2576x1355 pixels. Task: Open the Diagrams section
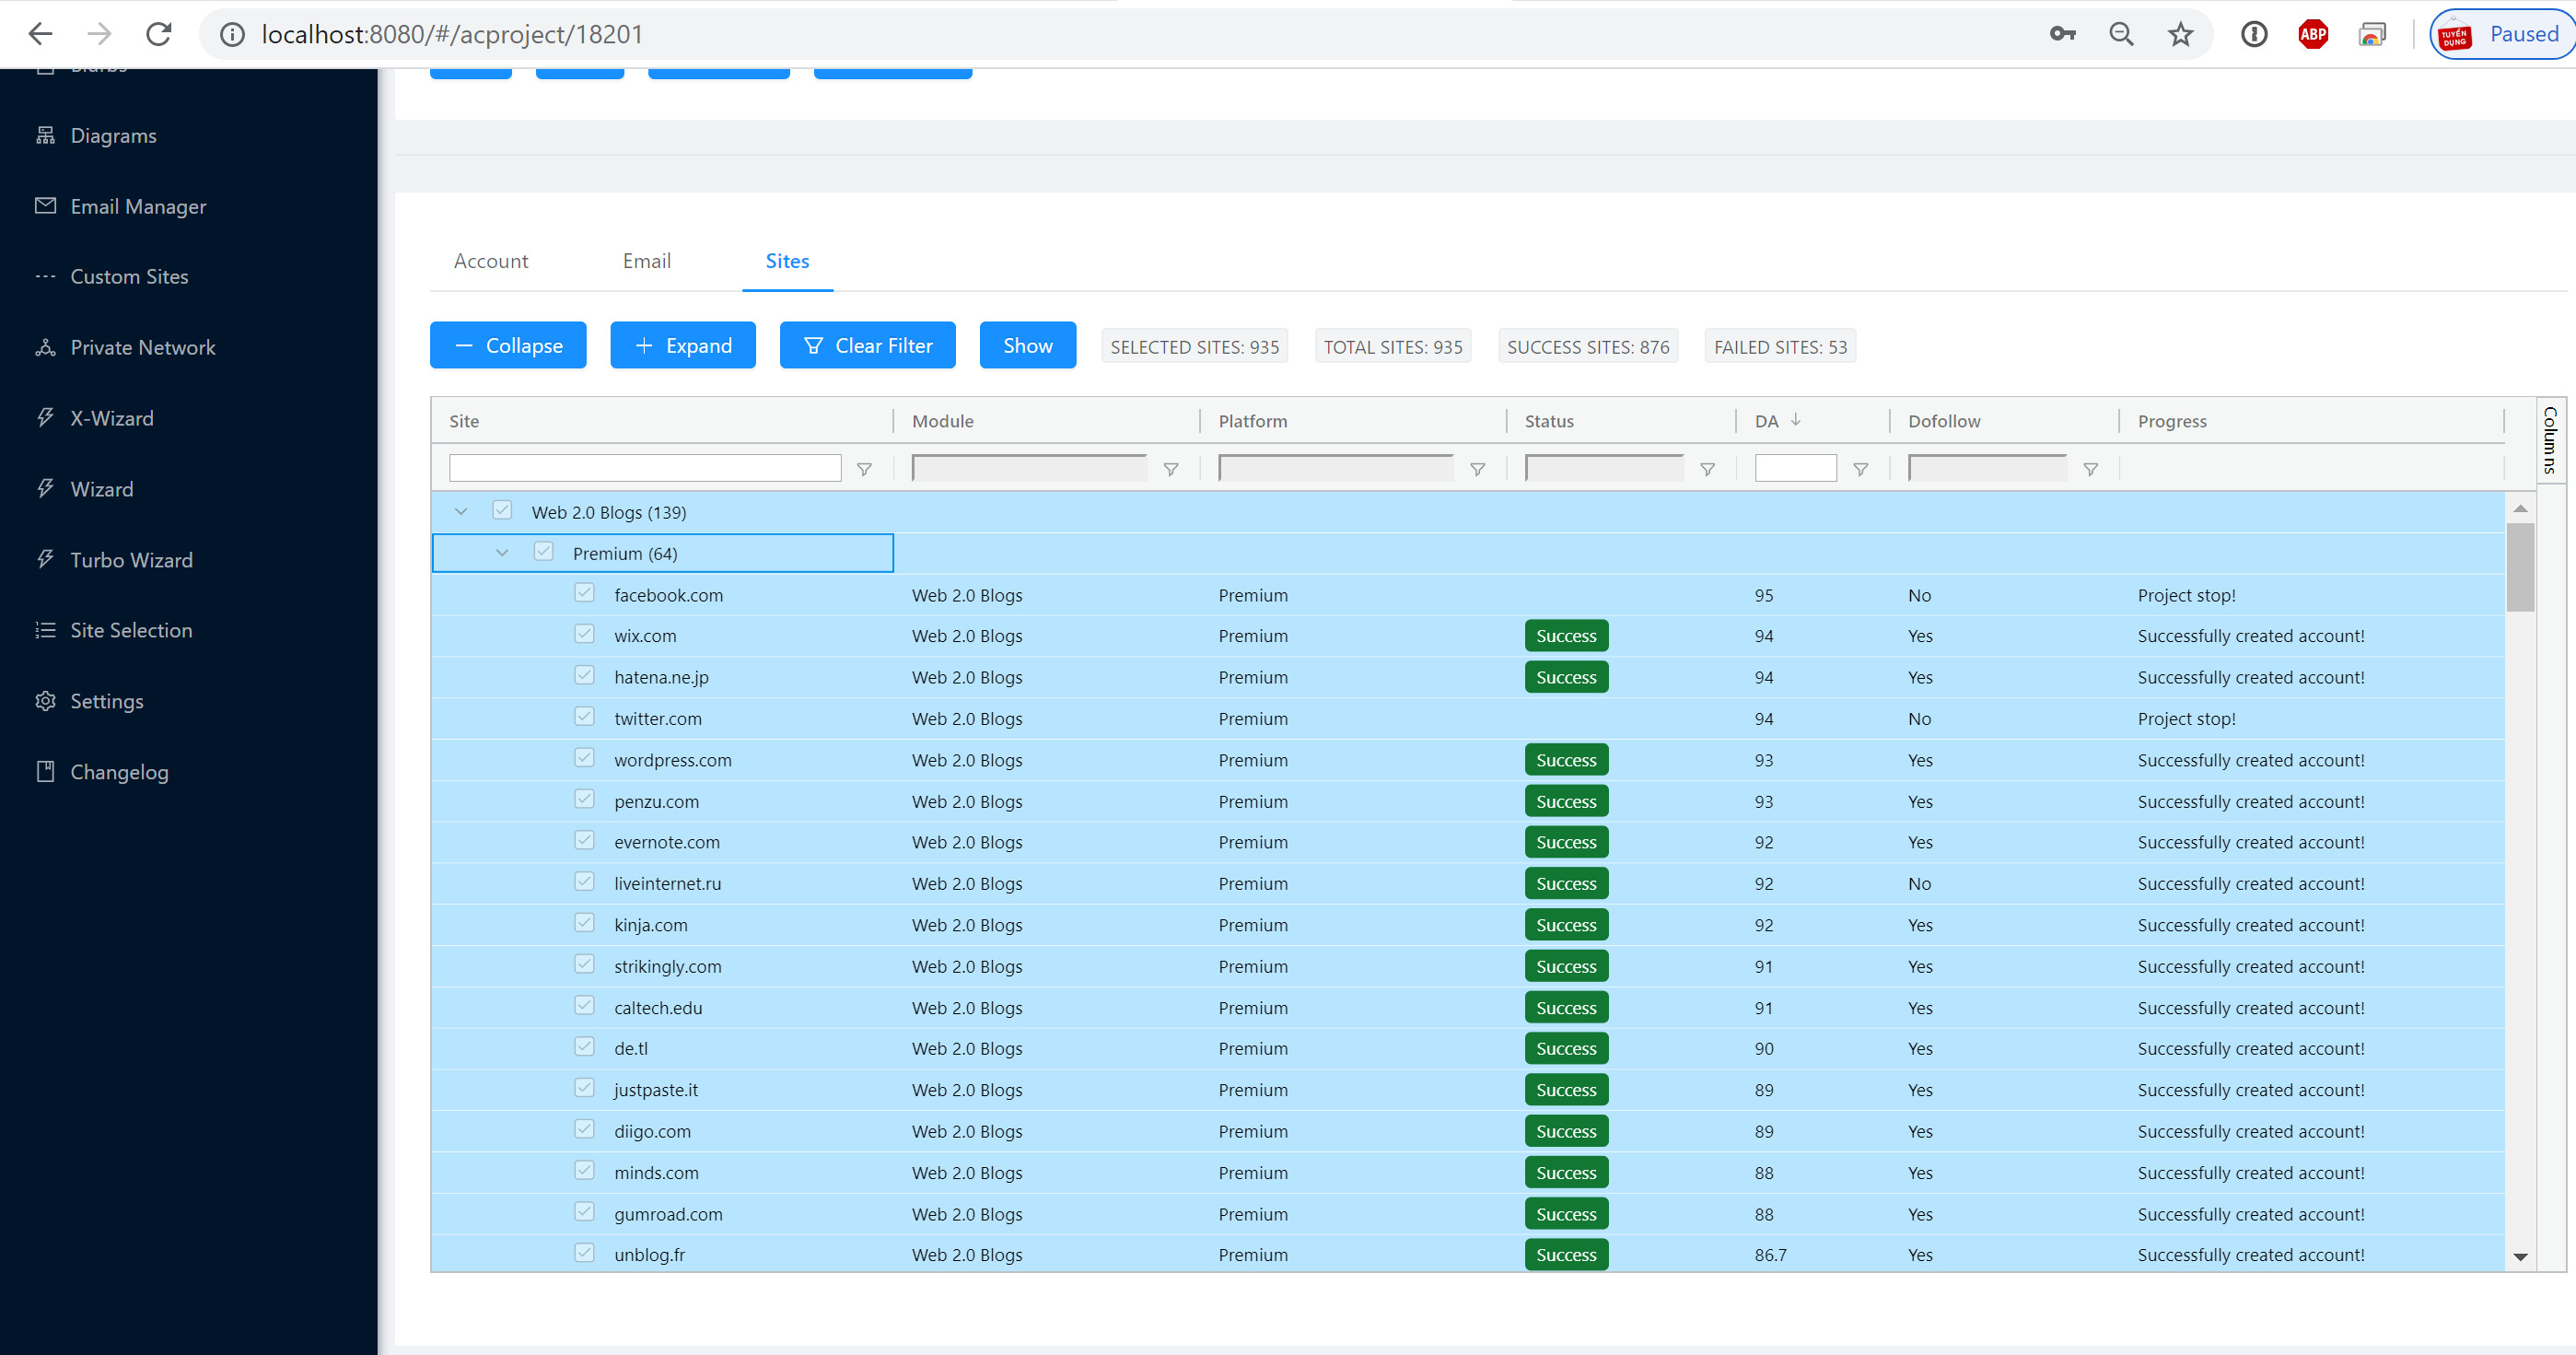112,134
